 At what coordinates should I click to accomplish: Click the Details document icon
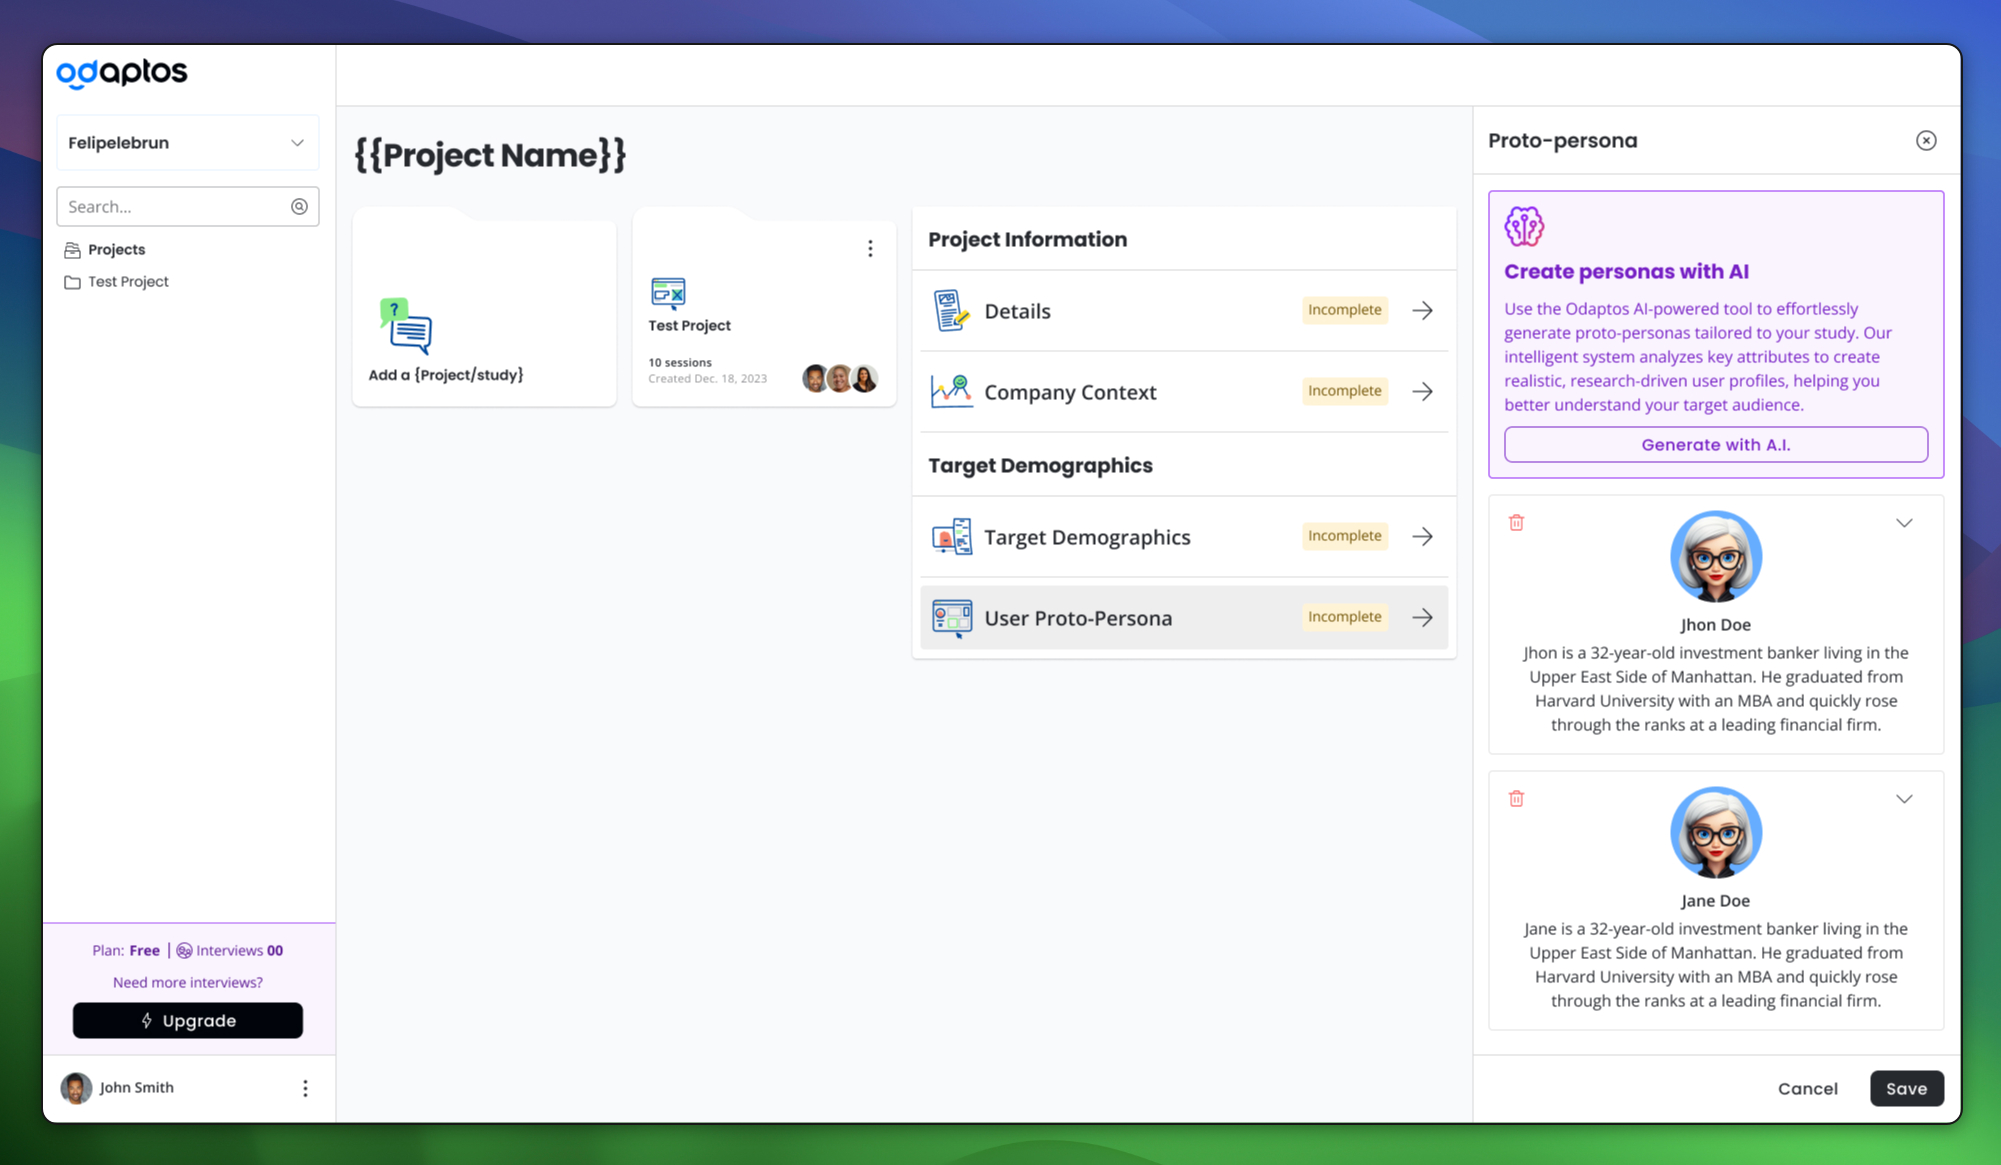click(951, 310)
